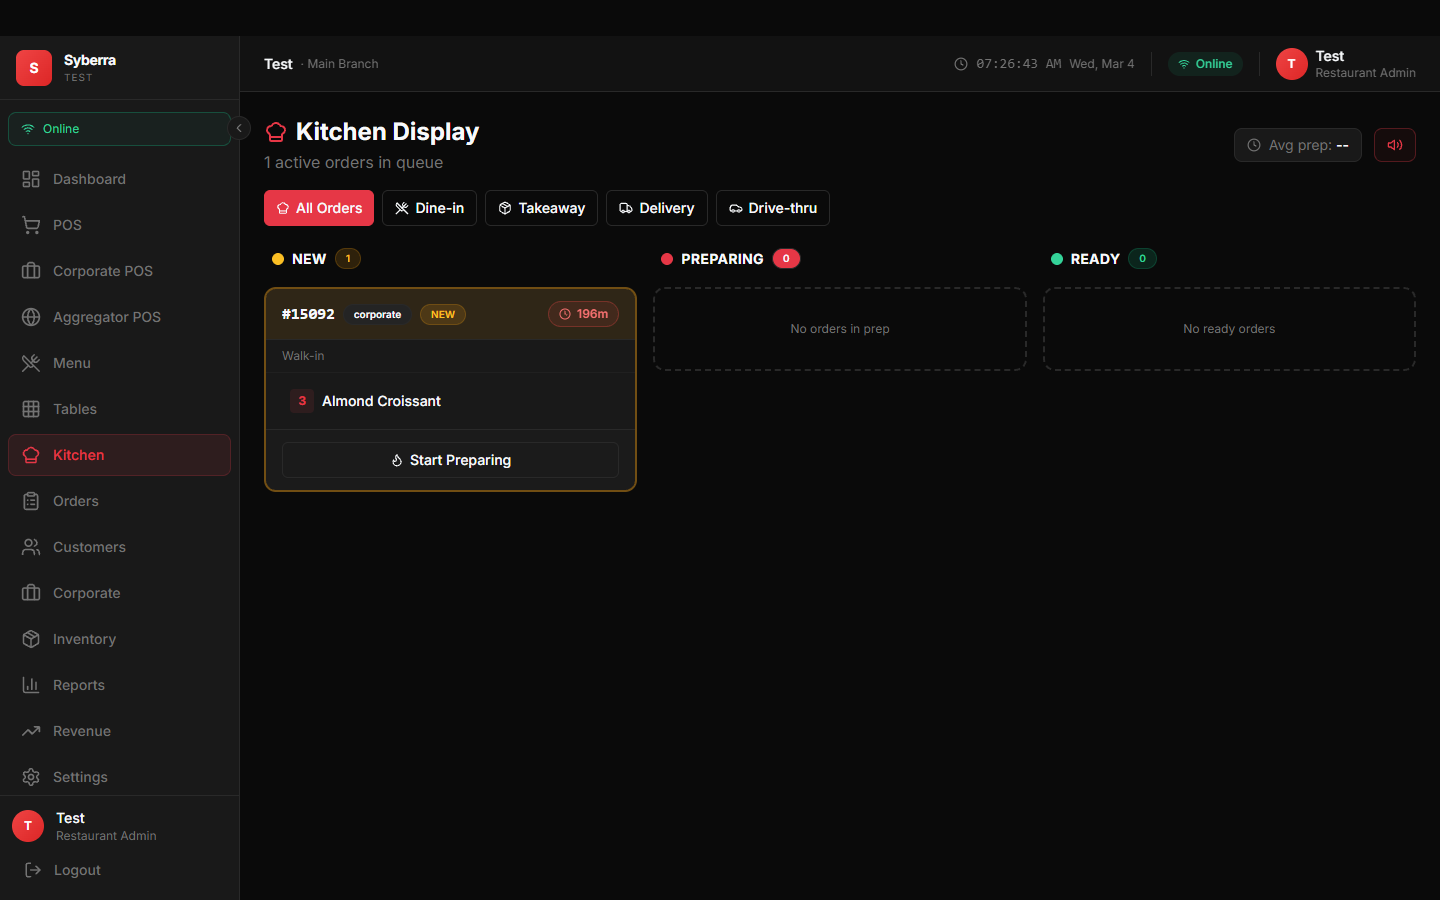The image size is (1440, 900).
Task: Open the Inventory box icon
Action: coord(31,639)
